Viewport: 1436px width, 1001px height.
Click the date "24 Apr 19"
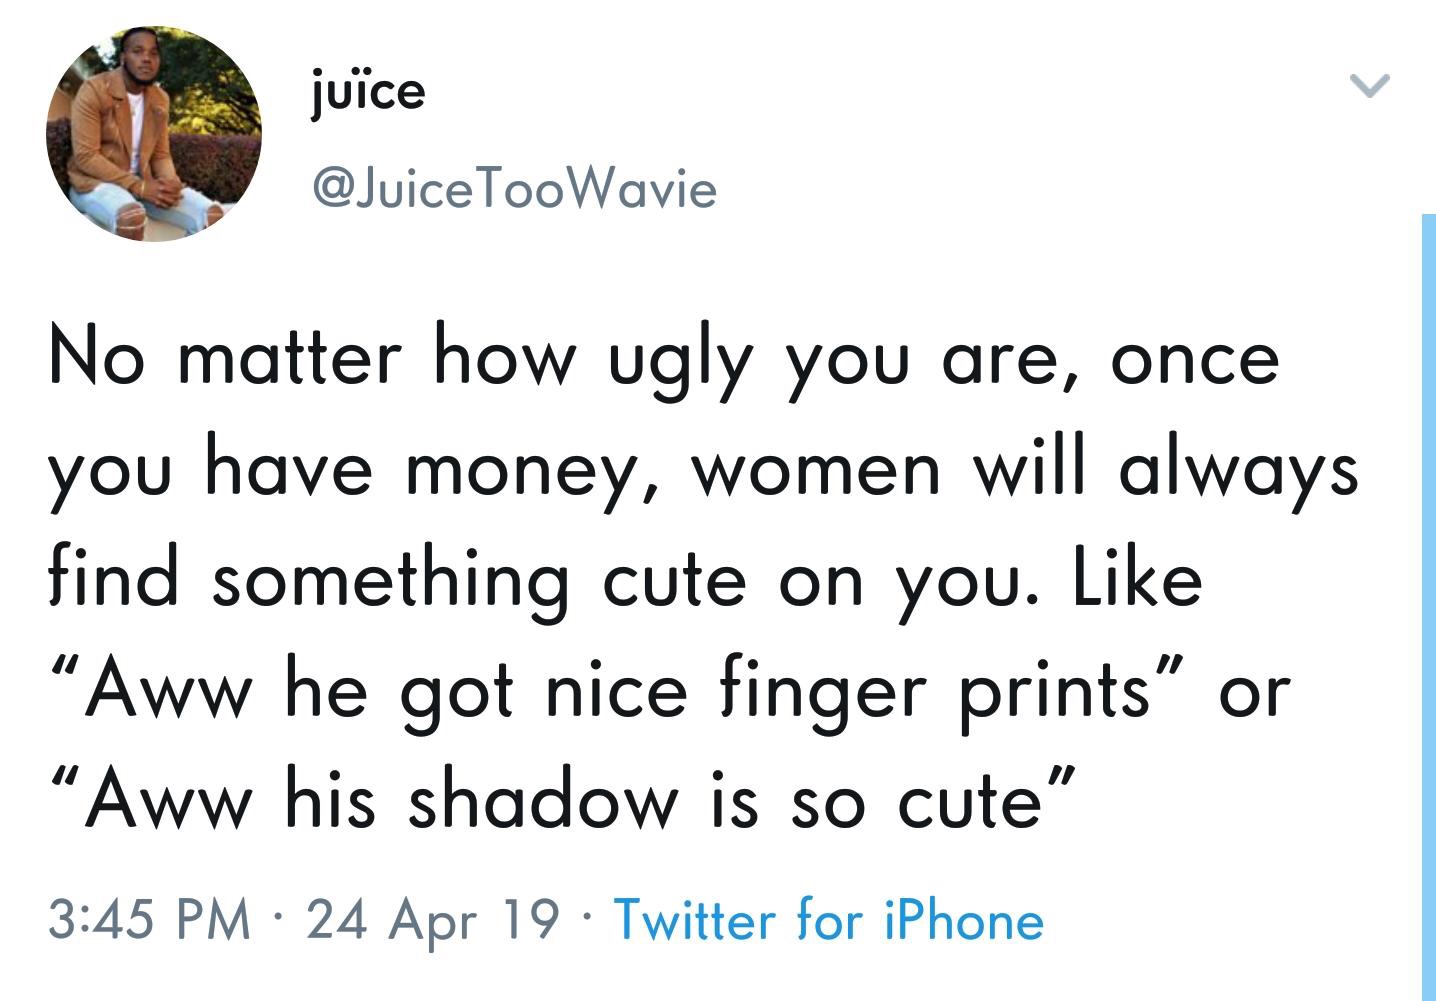432,919
